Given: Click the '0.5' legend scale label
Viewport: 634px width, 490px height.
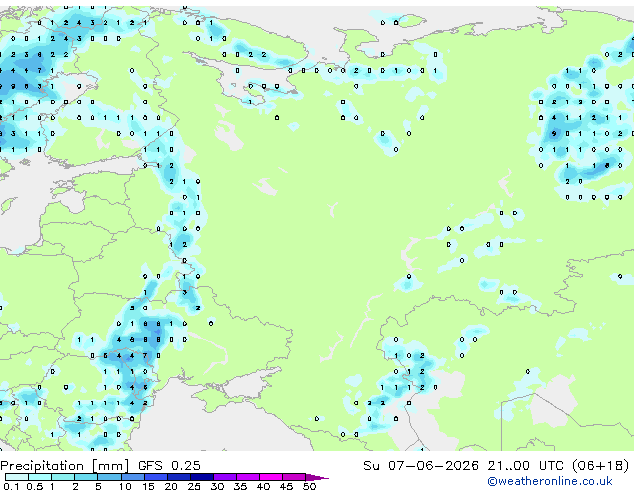Looking at the screenshot, I should click(35, 486).
